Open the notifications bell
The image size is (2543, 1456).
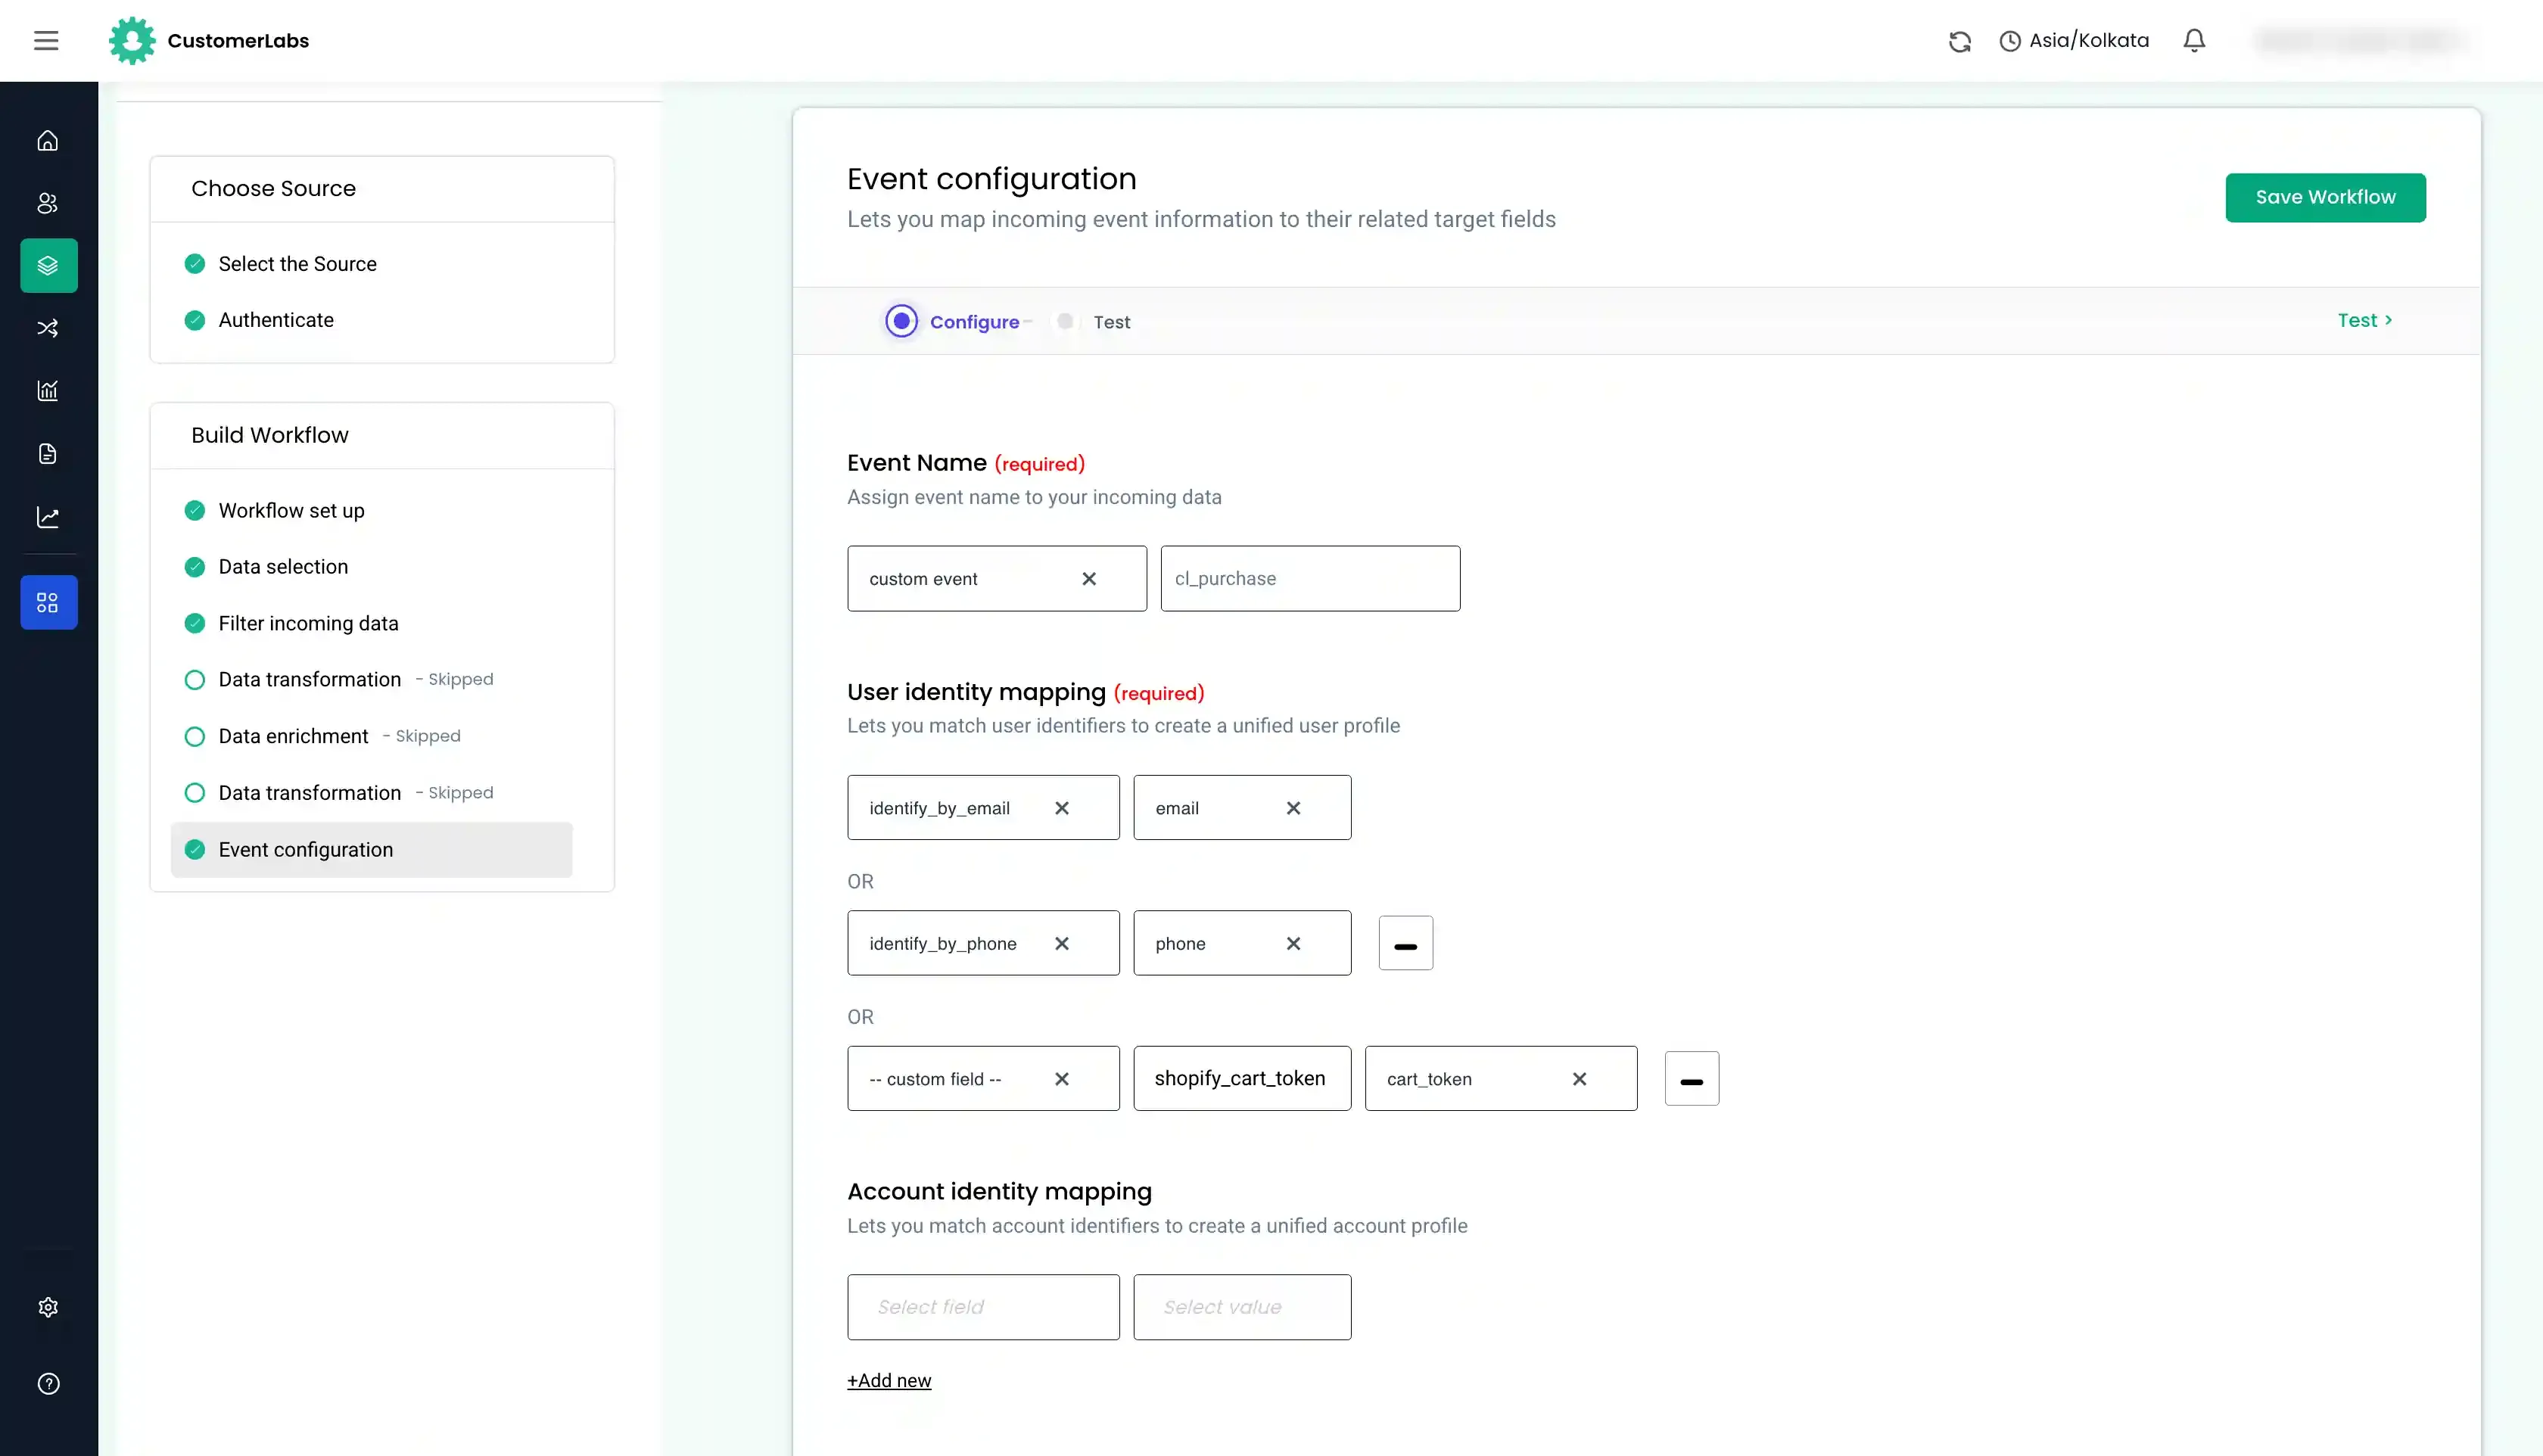click(x=2194, y=41)
